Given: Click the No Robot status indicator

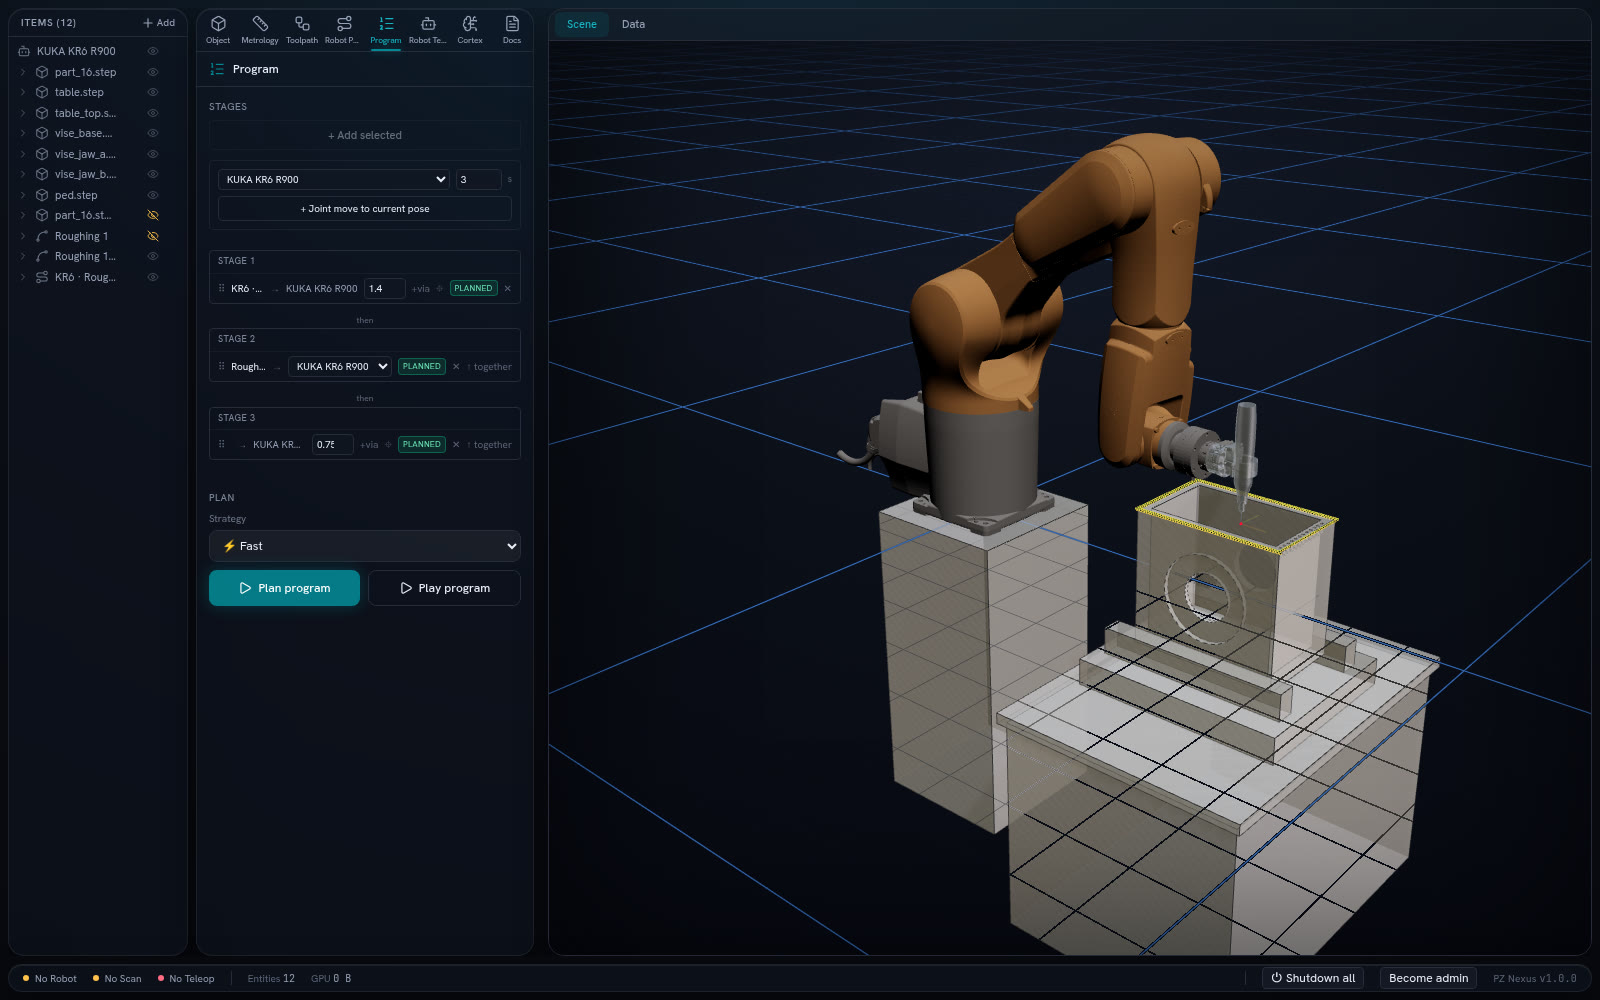Looking at the screenshot, I should coord(50,978).
